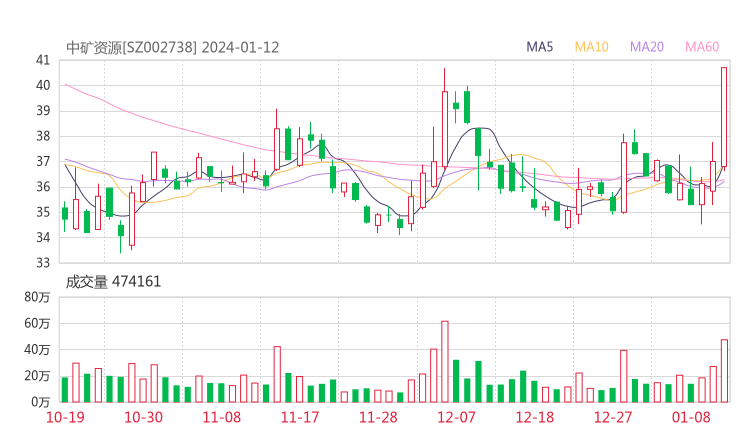Click the MA20 legend label
This screenshot has width=740, height=440.
[647, 47]
